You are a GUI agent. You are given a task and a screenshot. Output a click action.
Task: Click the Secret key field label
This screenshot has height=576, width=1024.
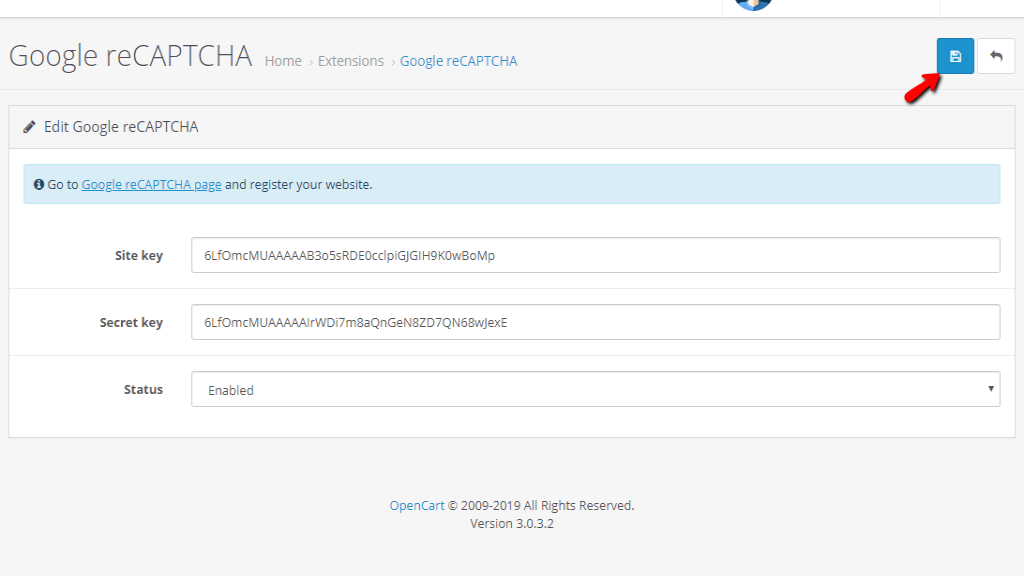tap(131, 323)
